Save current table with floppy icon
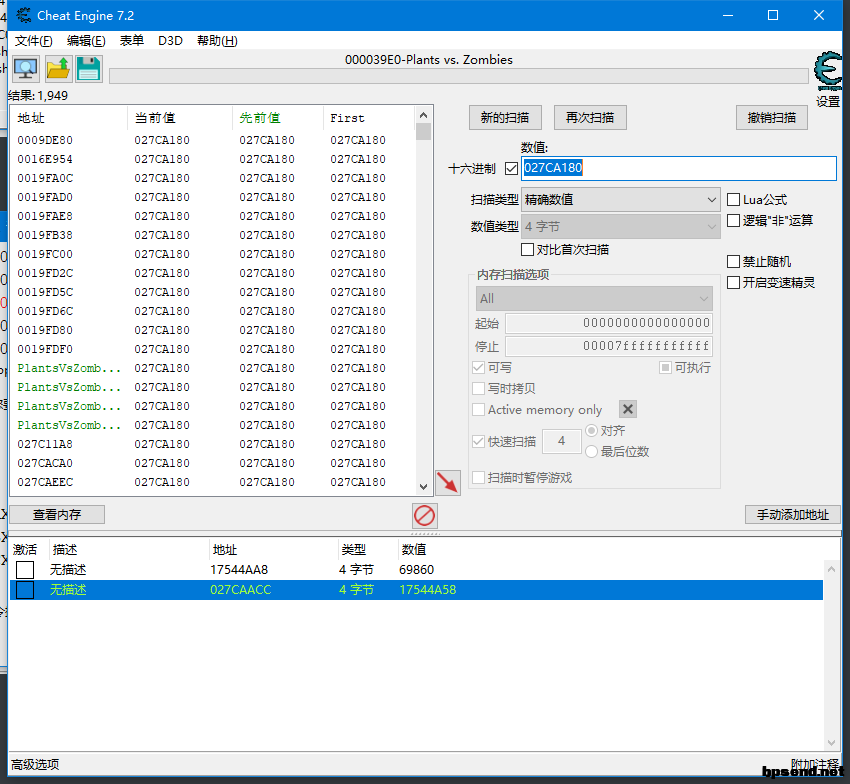 89,69
